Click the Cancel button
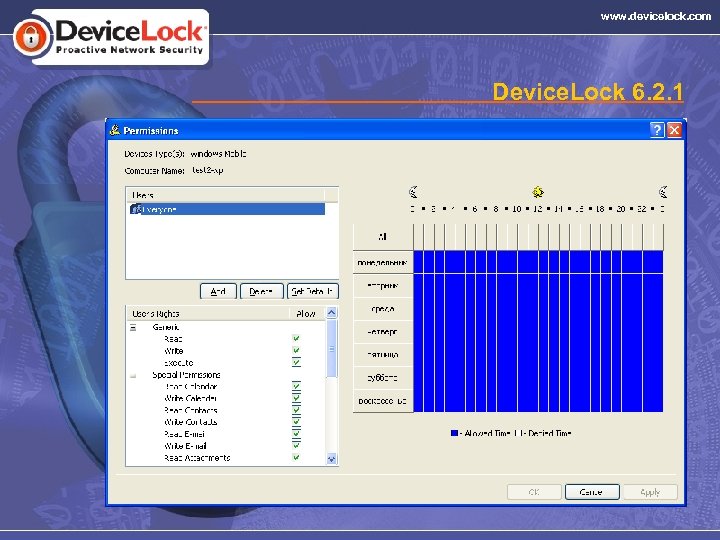This screenshot has height=540, width=720. (592, 492)
